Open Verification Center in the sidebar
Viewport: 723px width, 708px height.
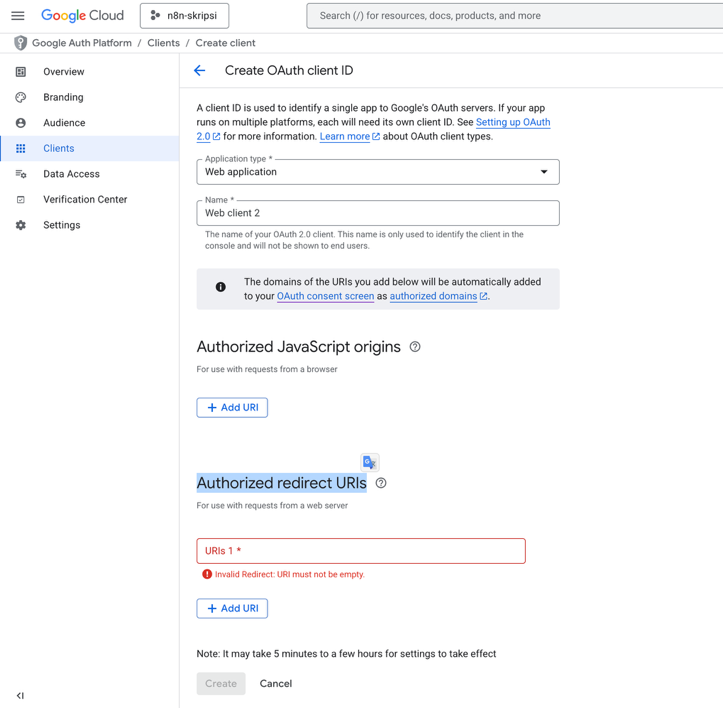85,199
